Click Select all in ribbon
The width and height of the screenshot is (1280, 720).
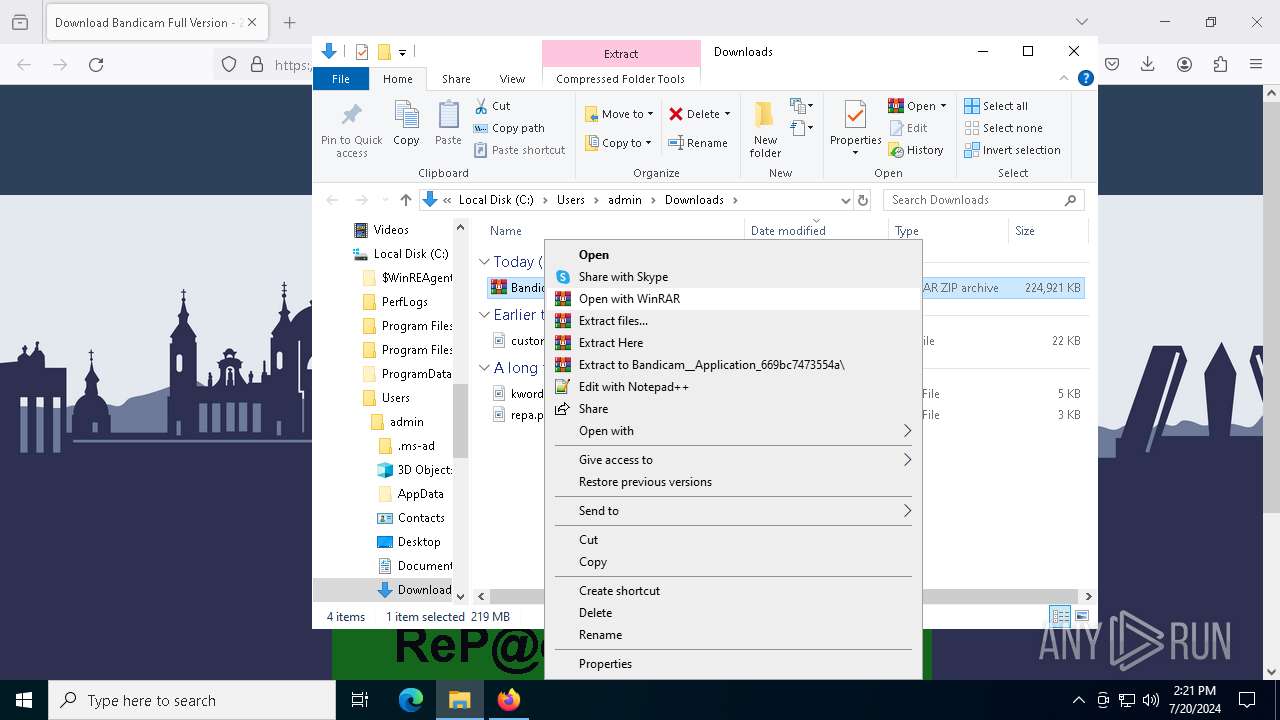click(996, 106)
